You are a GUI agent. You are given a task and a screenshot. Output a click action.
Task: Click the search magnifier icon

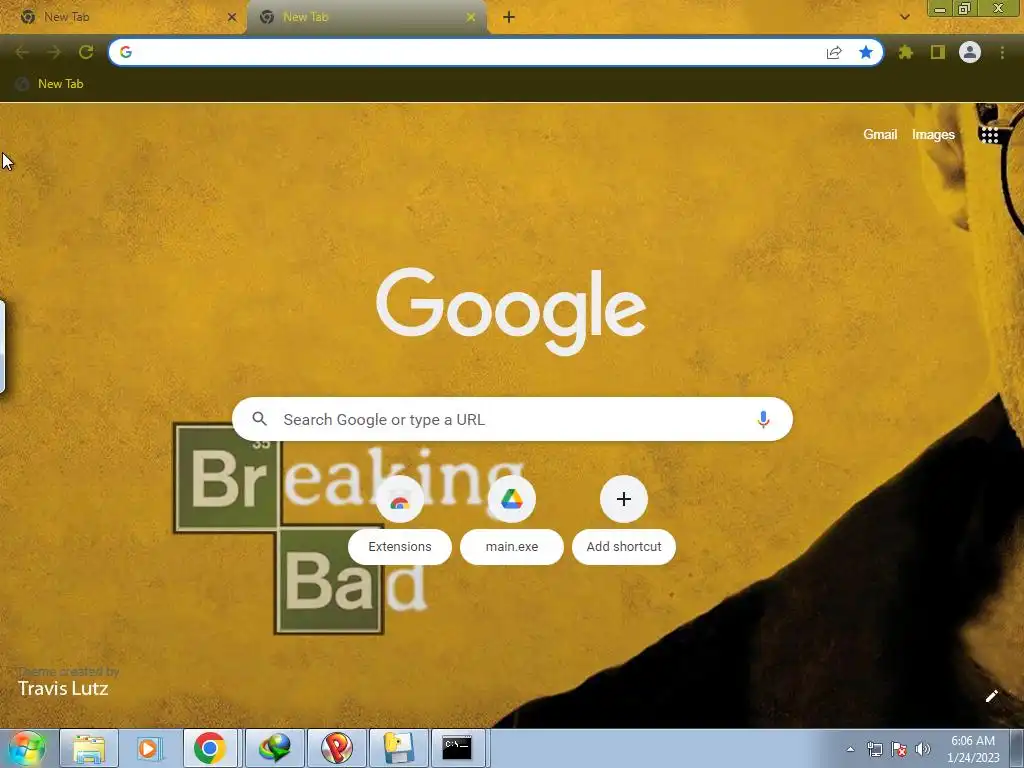coord(259,419)
